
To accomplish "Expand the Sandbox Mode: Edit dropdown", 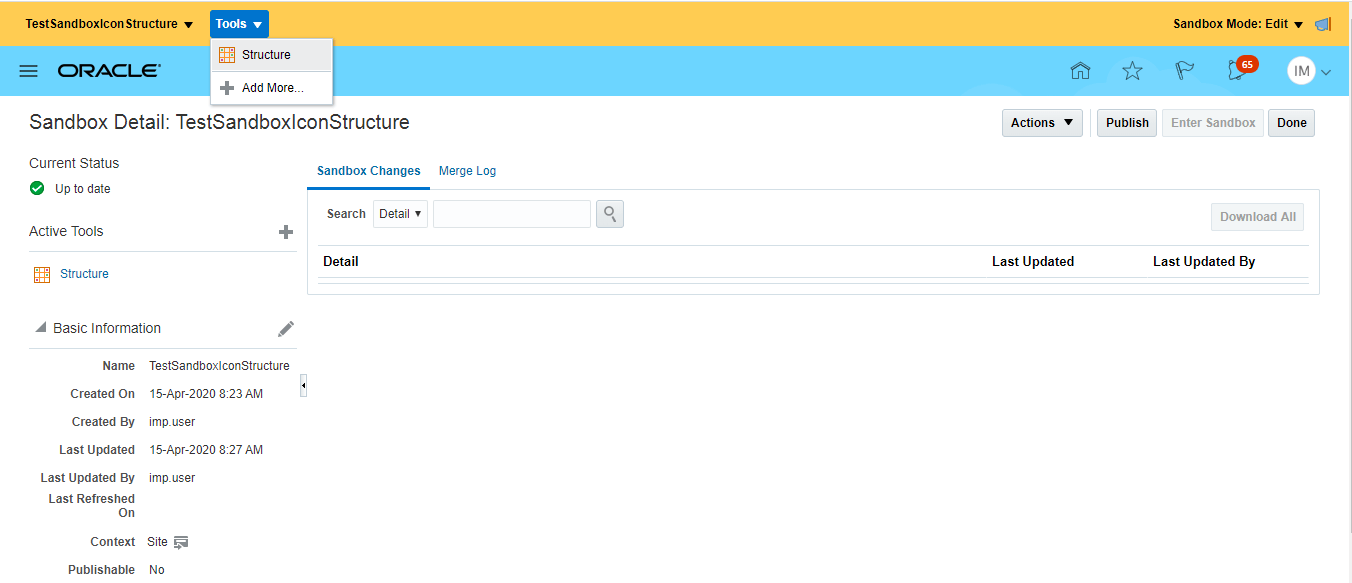I will click(x=1238, y=24).
